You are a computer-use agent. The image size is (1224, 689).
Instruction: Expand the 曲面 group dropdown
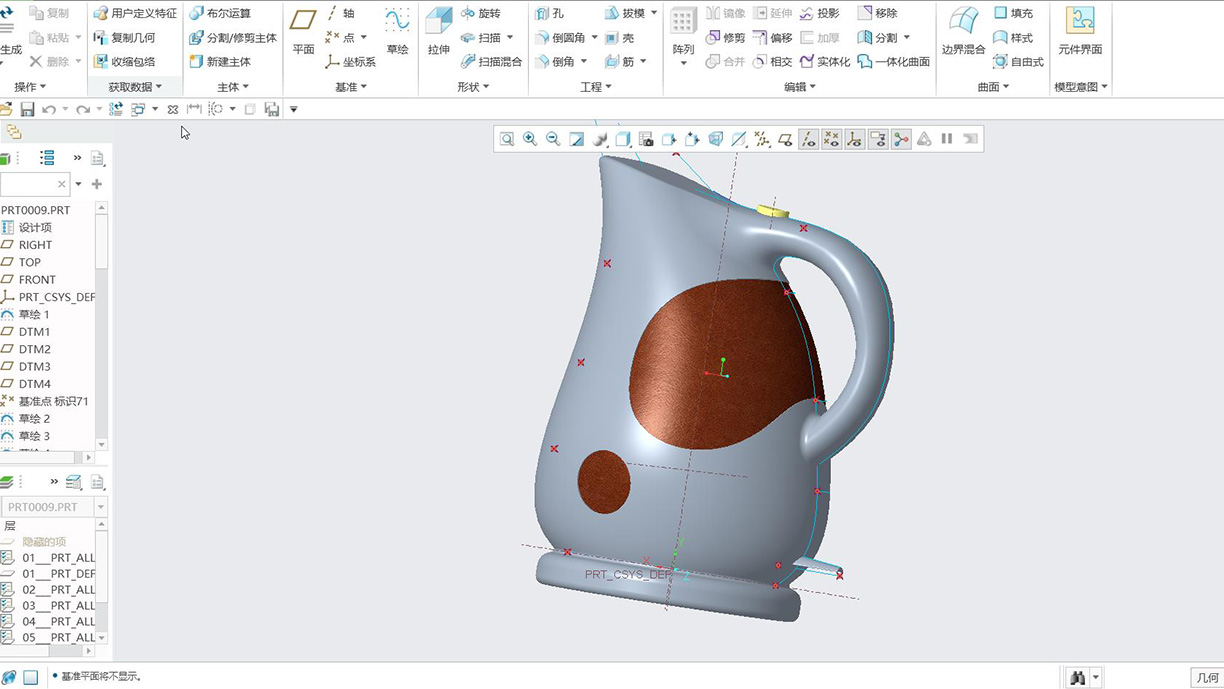[x=993, y=87]
